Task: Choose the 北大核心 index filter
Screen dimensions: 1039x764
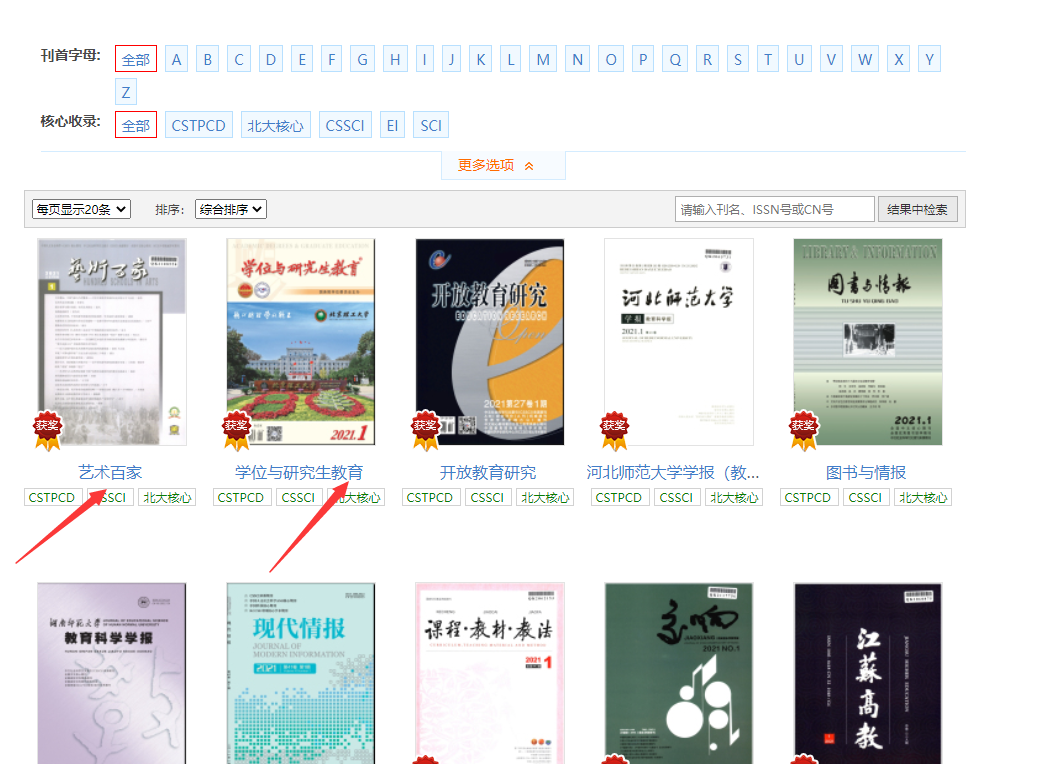Action: [275, 125]
